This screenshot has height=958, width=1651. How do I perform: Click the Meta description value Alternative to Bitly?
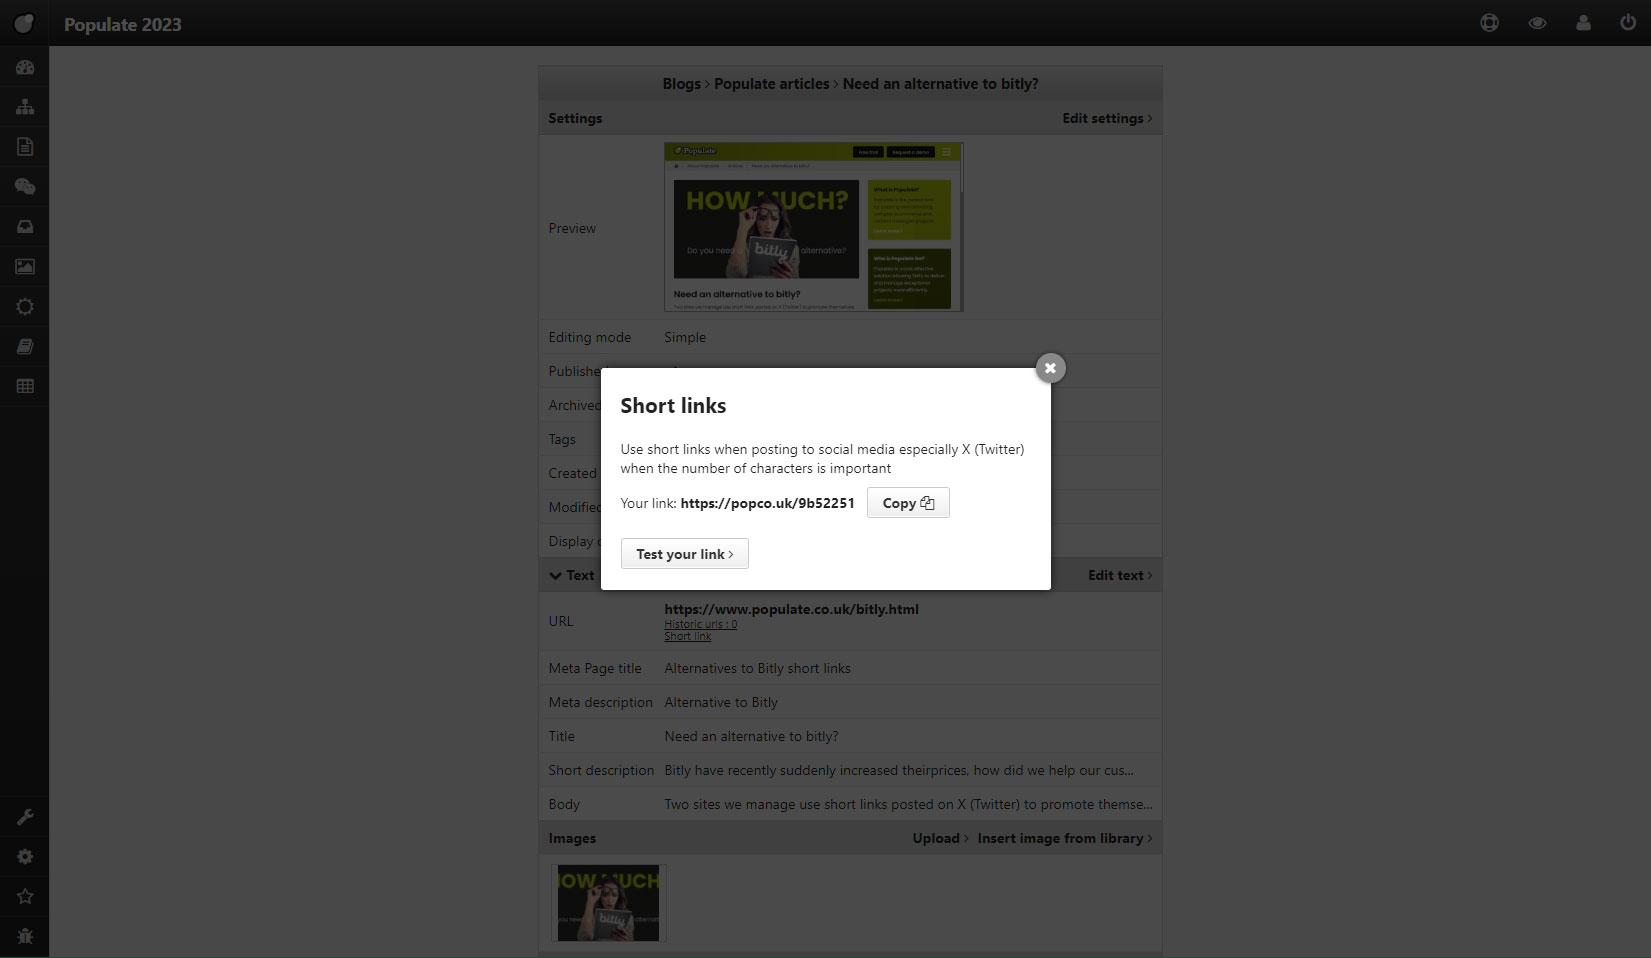[x=721, y=702]
